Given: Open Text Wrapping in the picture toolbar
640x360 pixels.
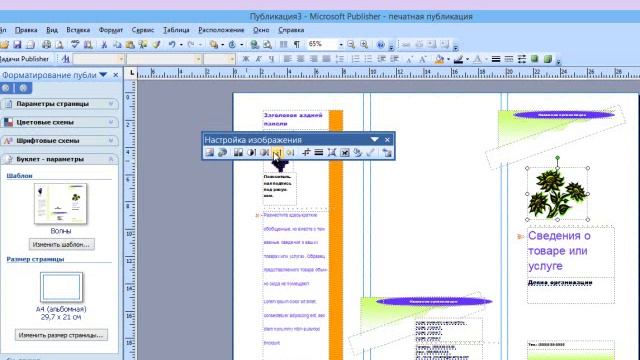Looking at the screenshot, I should (x=345, y=152).
